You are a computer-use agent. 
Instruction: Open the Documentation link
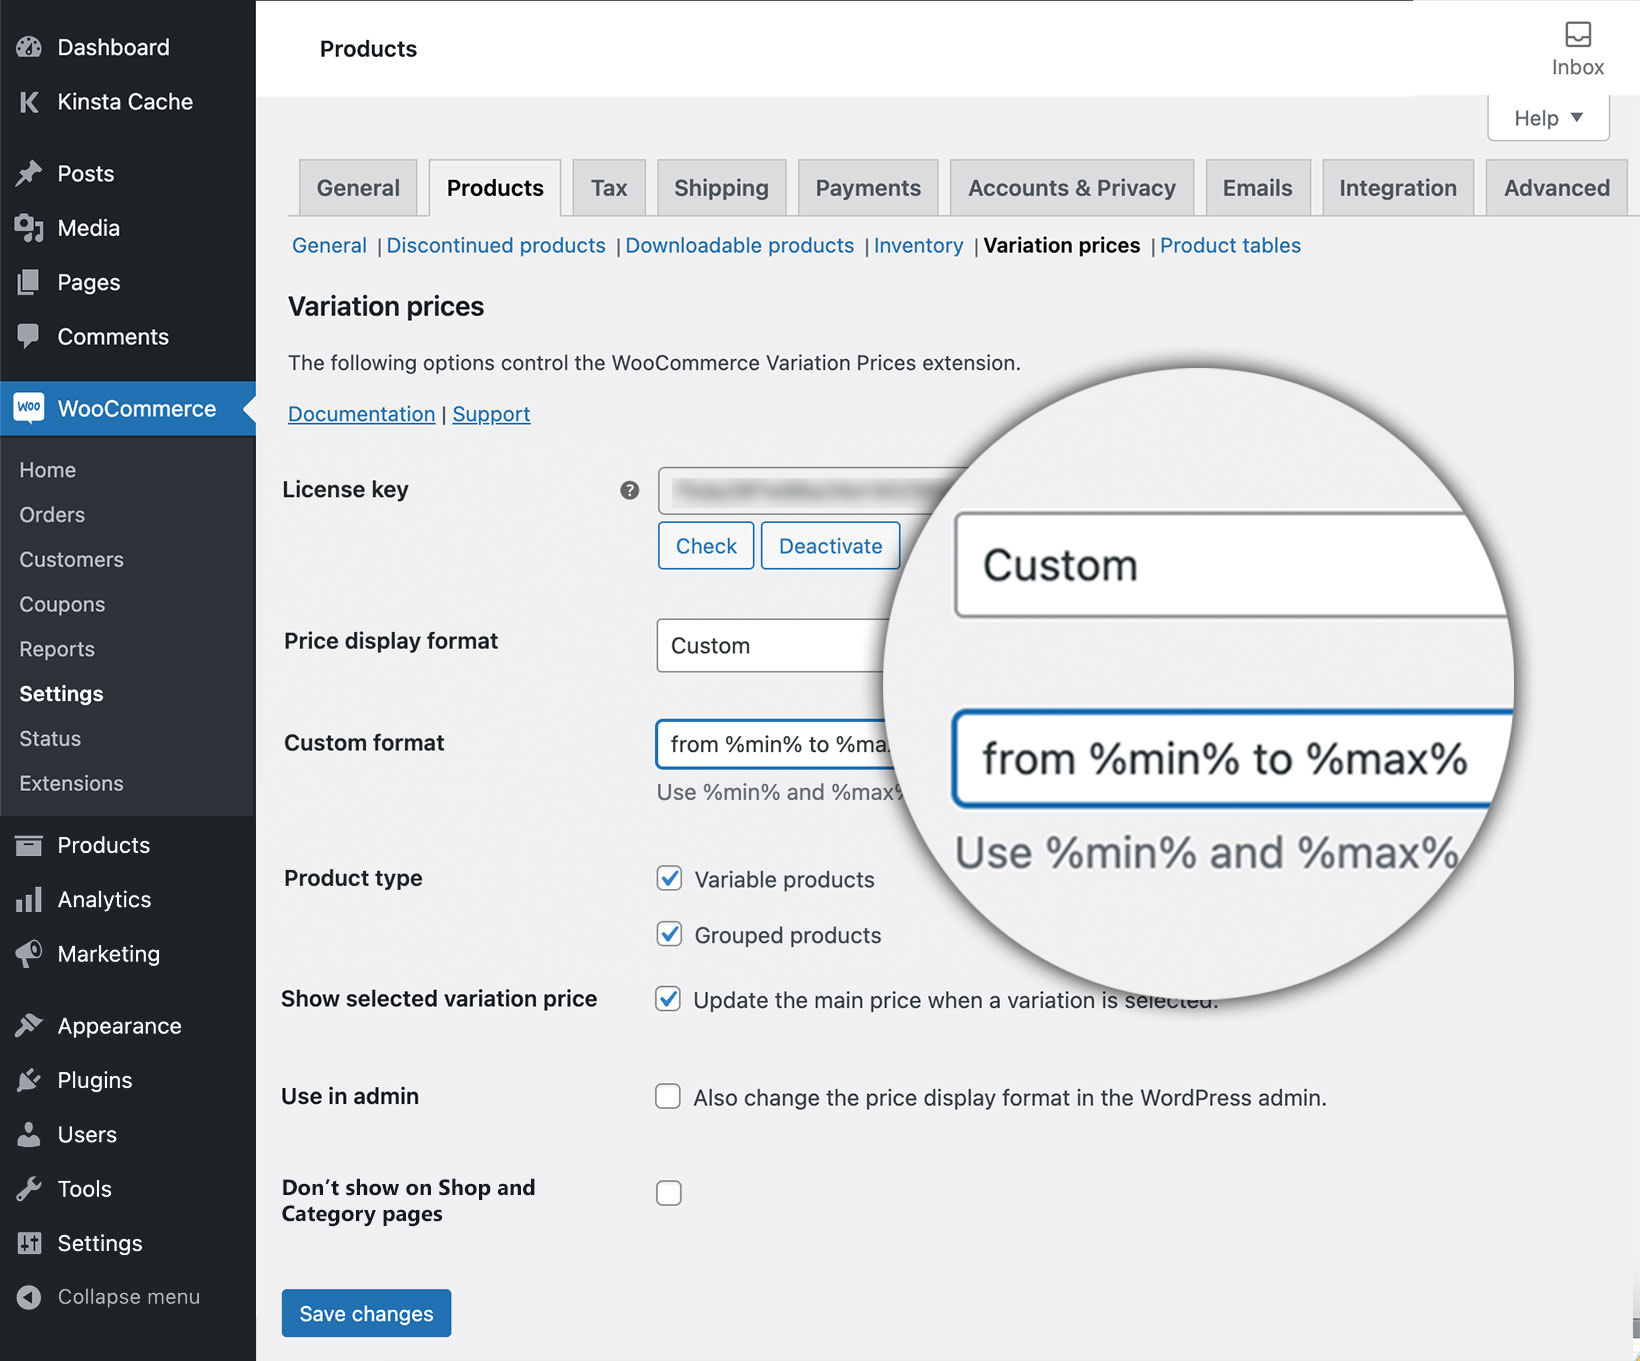click(362, 414)
